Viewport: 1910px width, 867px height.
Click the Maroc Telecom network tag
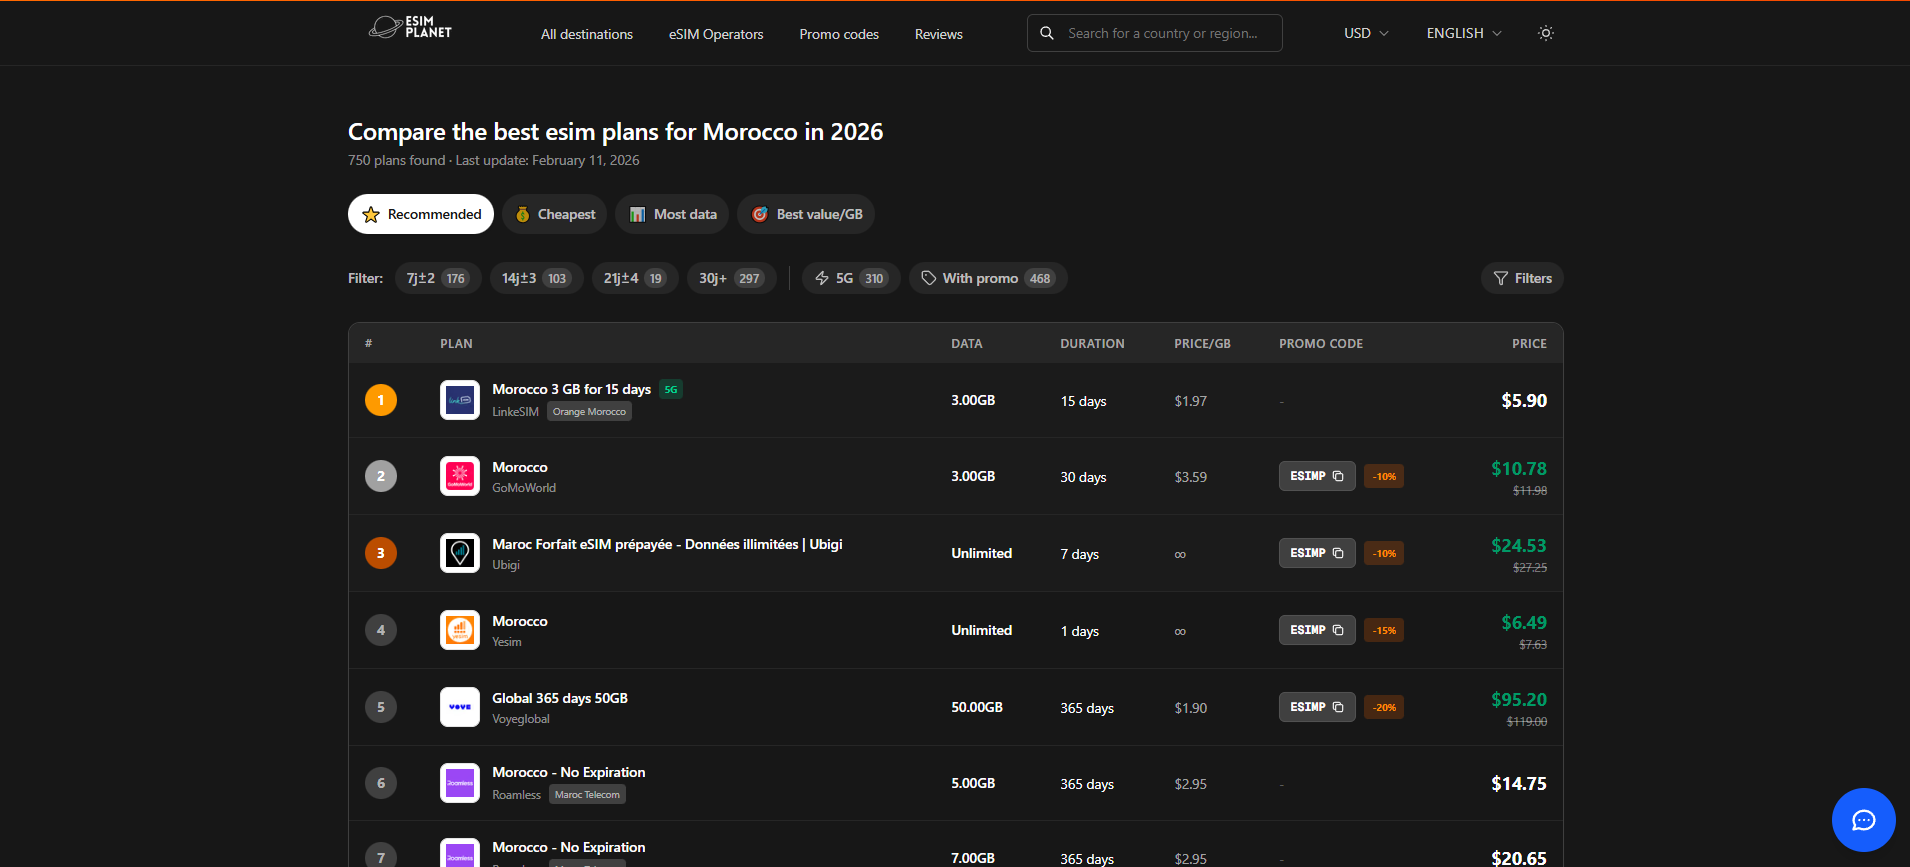587,795
